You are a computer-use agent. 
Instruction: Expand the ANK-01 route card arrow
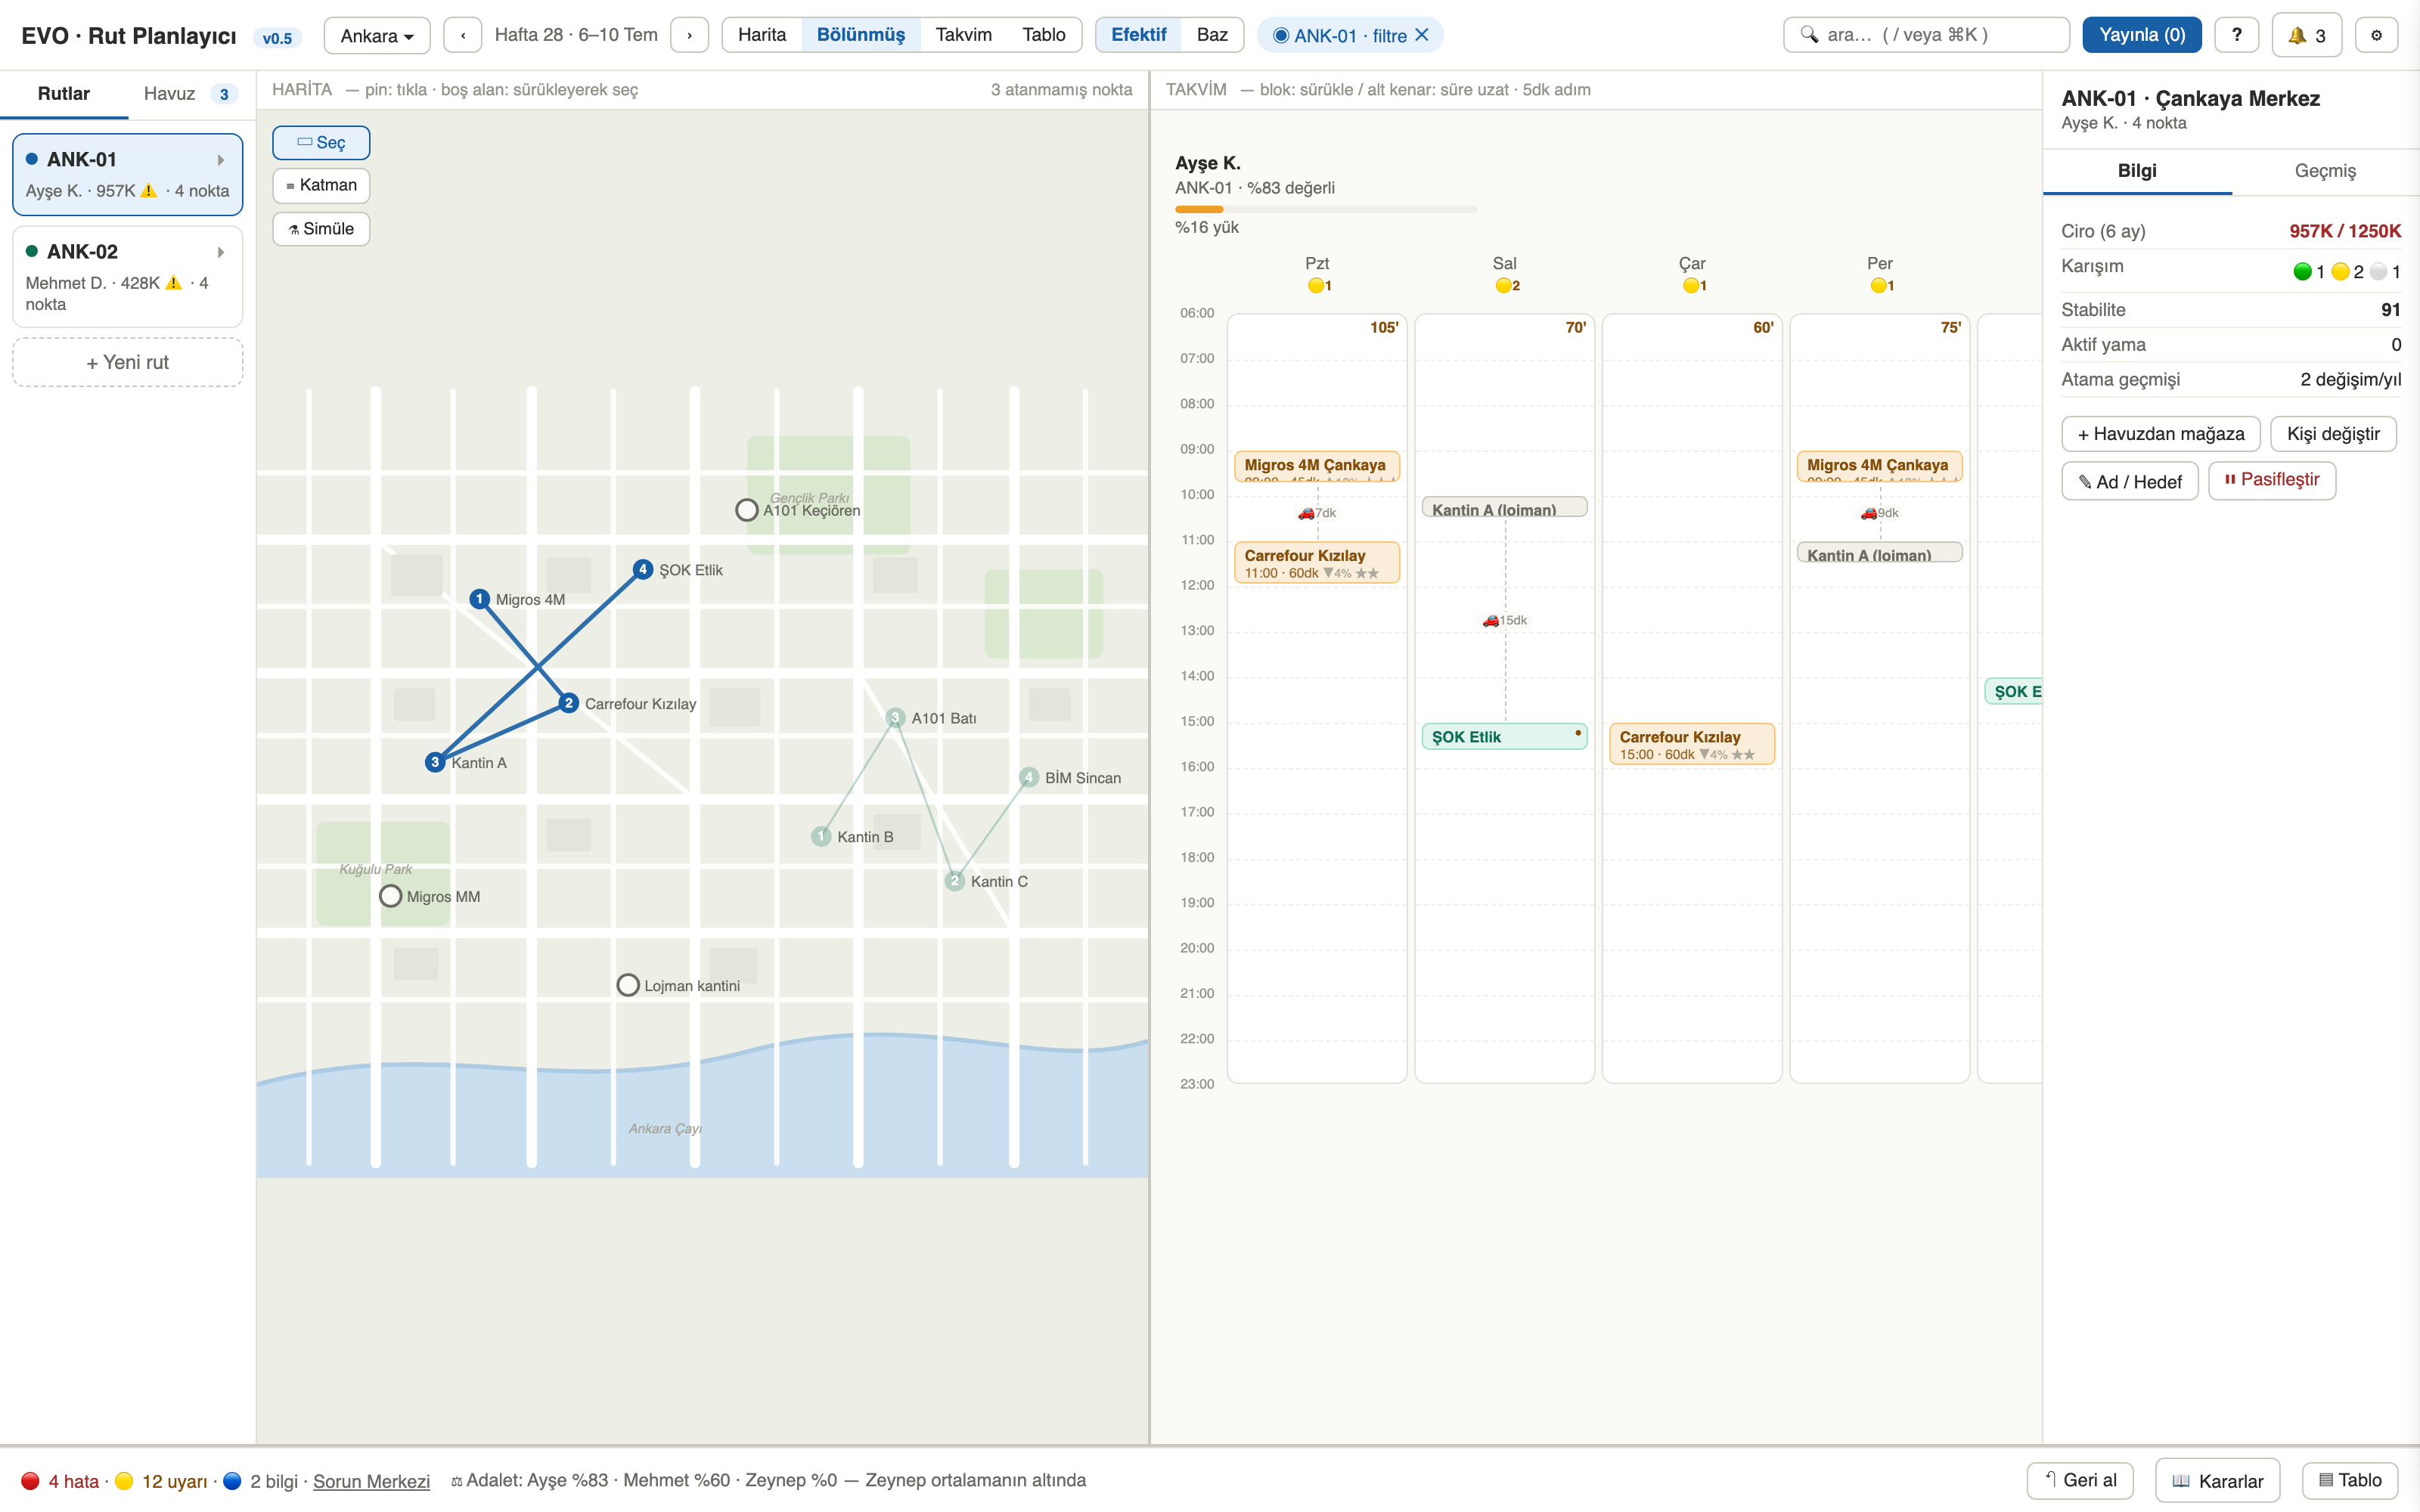click(x=220, y=160)
